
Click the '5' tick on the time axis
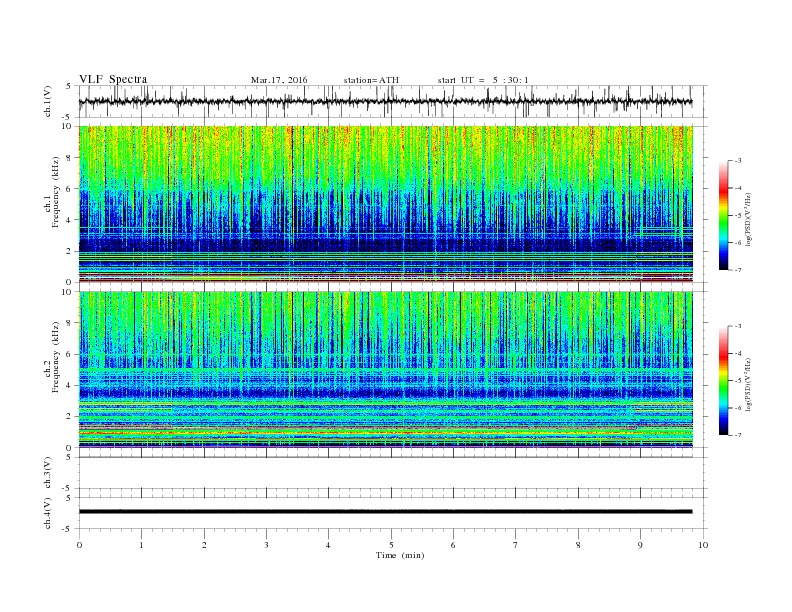click(391, 545)
